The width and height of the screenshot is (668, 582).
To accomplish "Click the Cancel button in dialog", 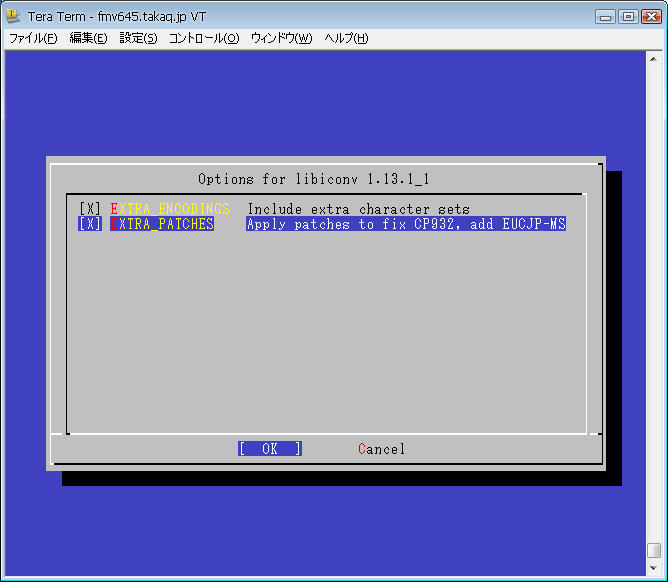I will point(381,449).
